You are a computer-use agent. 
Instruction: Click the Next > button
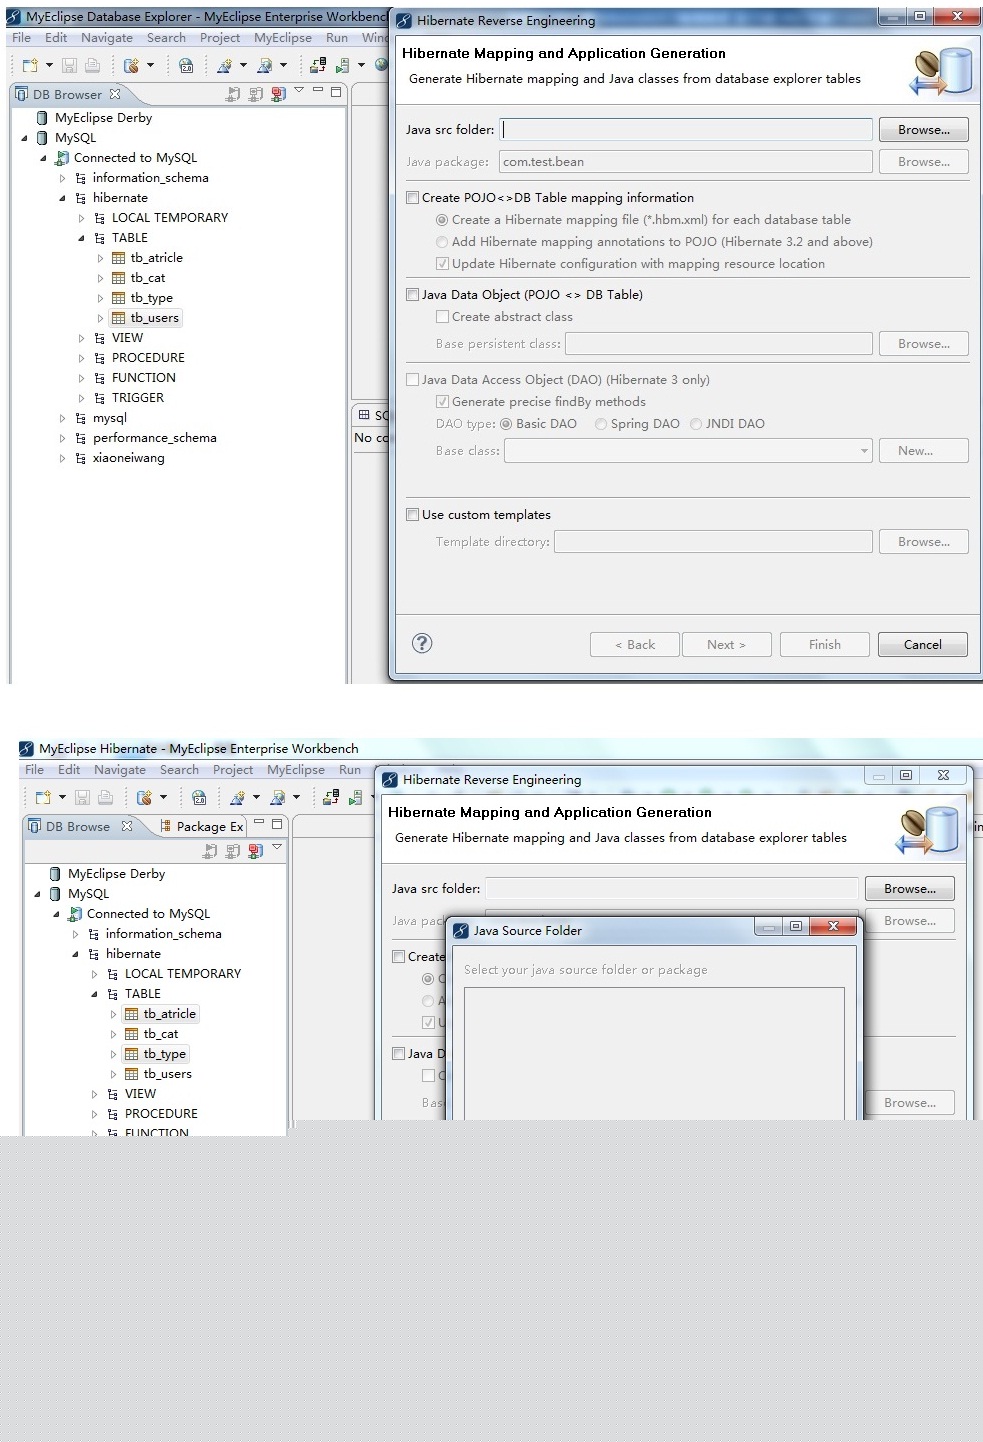point(726,645)
